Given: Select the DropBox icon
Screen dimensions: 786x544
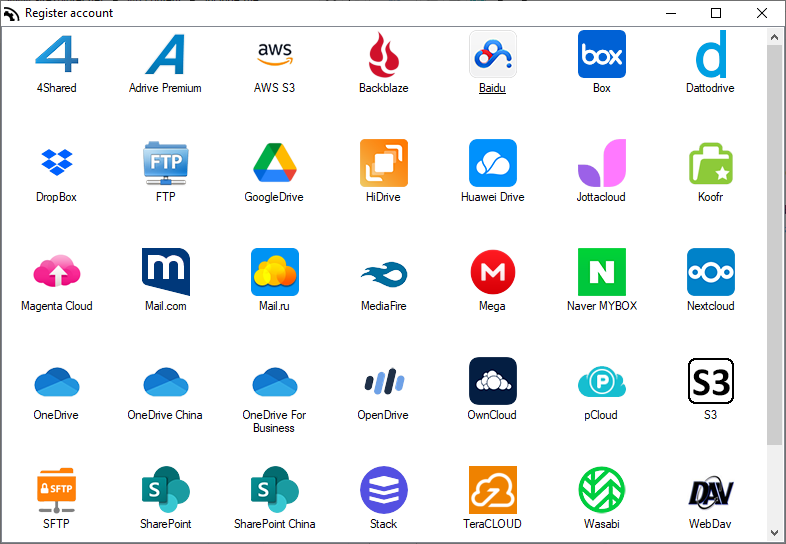Looking at the screenshot, I should (57, 162).
